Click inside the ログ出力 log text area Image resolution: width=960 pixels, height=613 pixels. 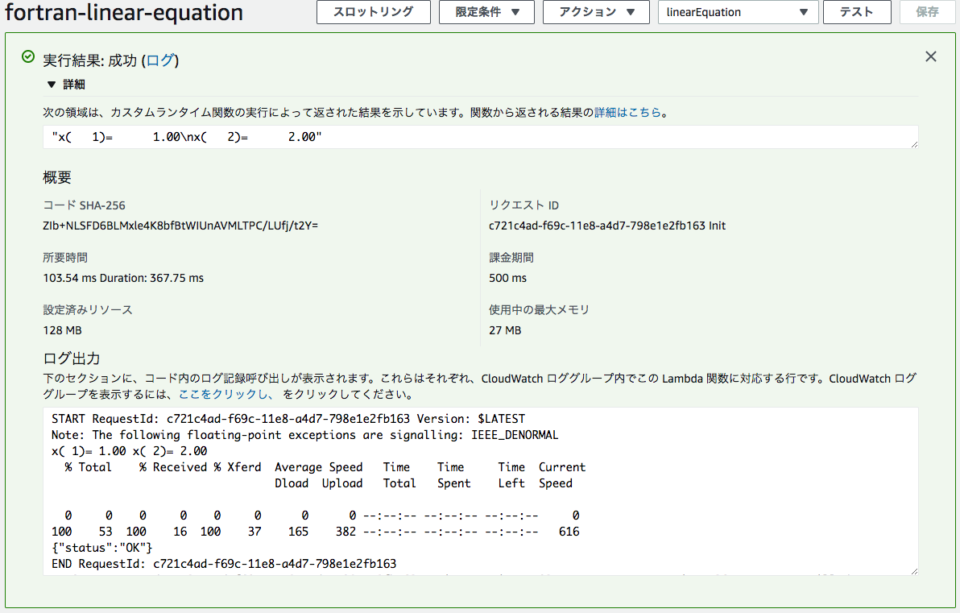(x=480, y=490)
